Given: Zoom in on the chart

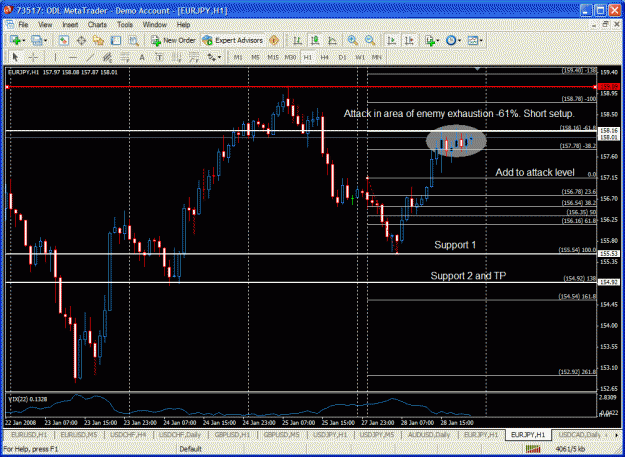Looking at the screenshot, I should (x=352, y=40).
